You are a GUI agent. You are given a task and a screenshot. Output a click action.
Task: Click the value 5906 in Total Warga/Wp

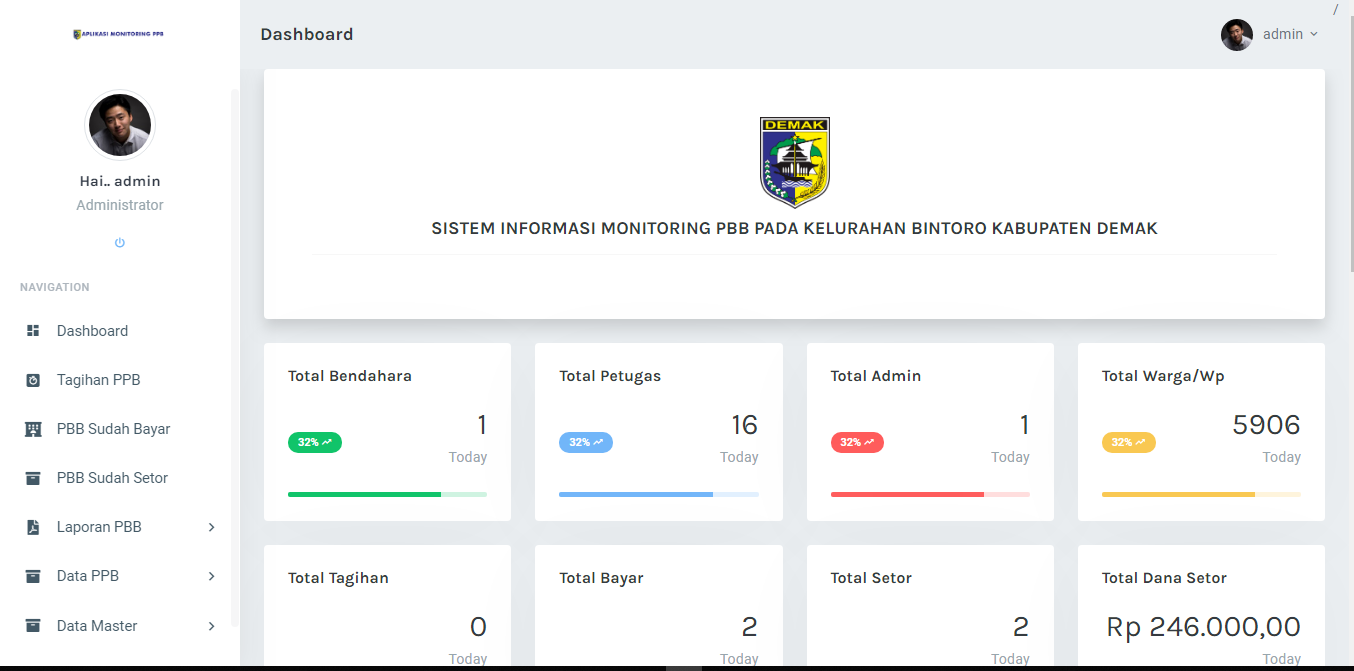[x=1267, y=425]
